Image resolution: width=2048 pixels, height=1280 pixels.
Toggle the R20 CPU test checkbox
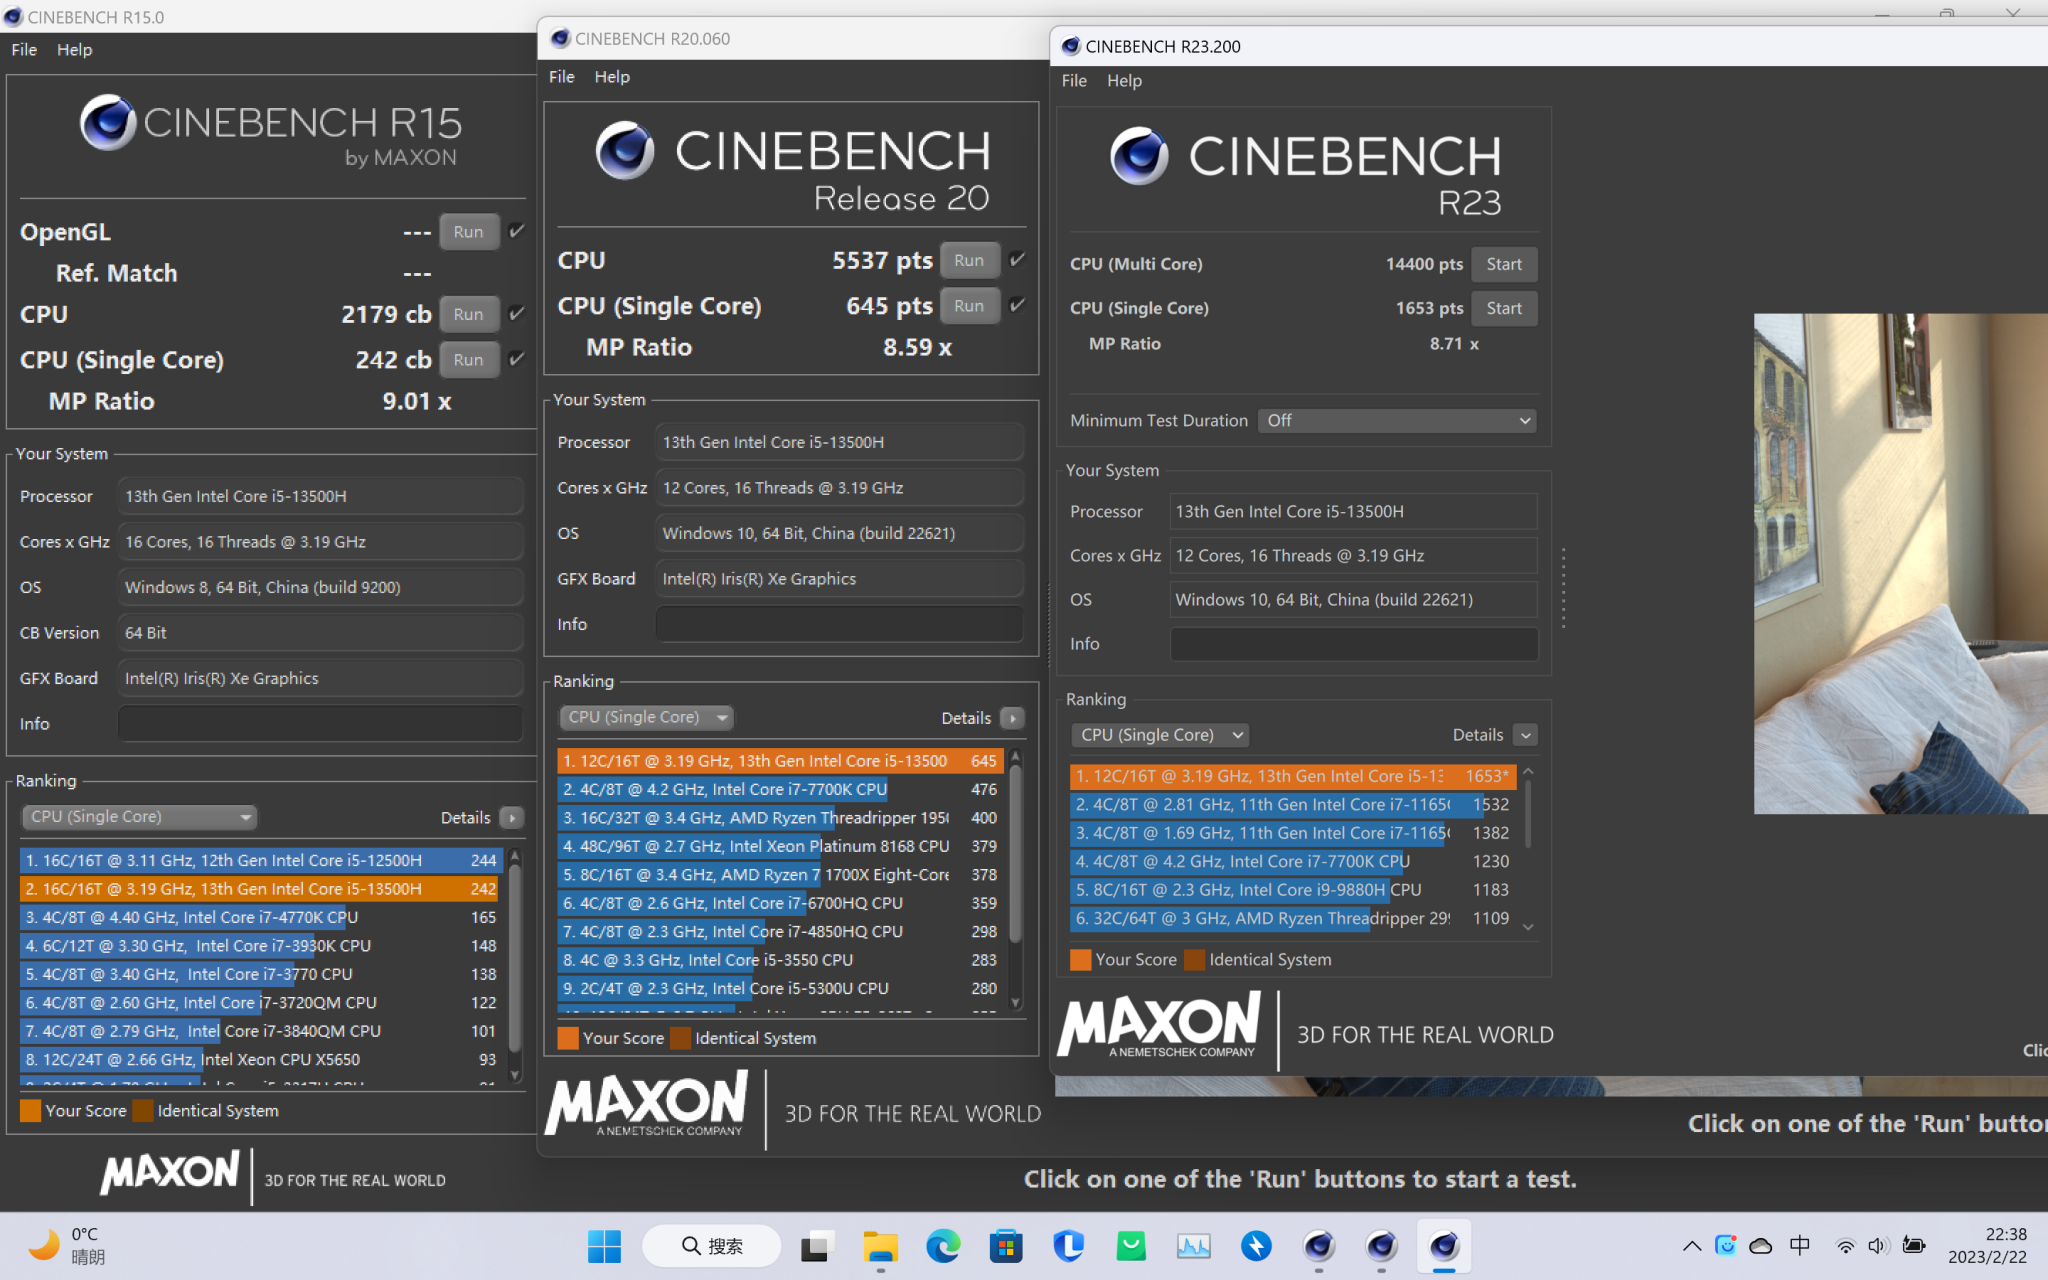(x=1017, y=260)
